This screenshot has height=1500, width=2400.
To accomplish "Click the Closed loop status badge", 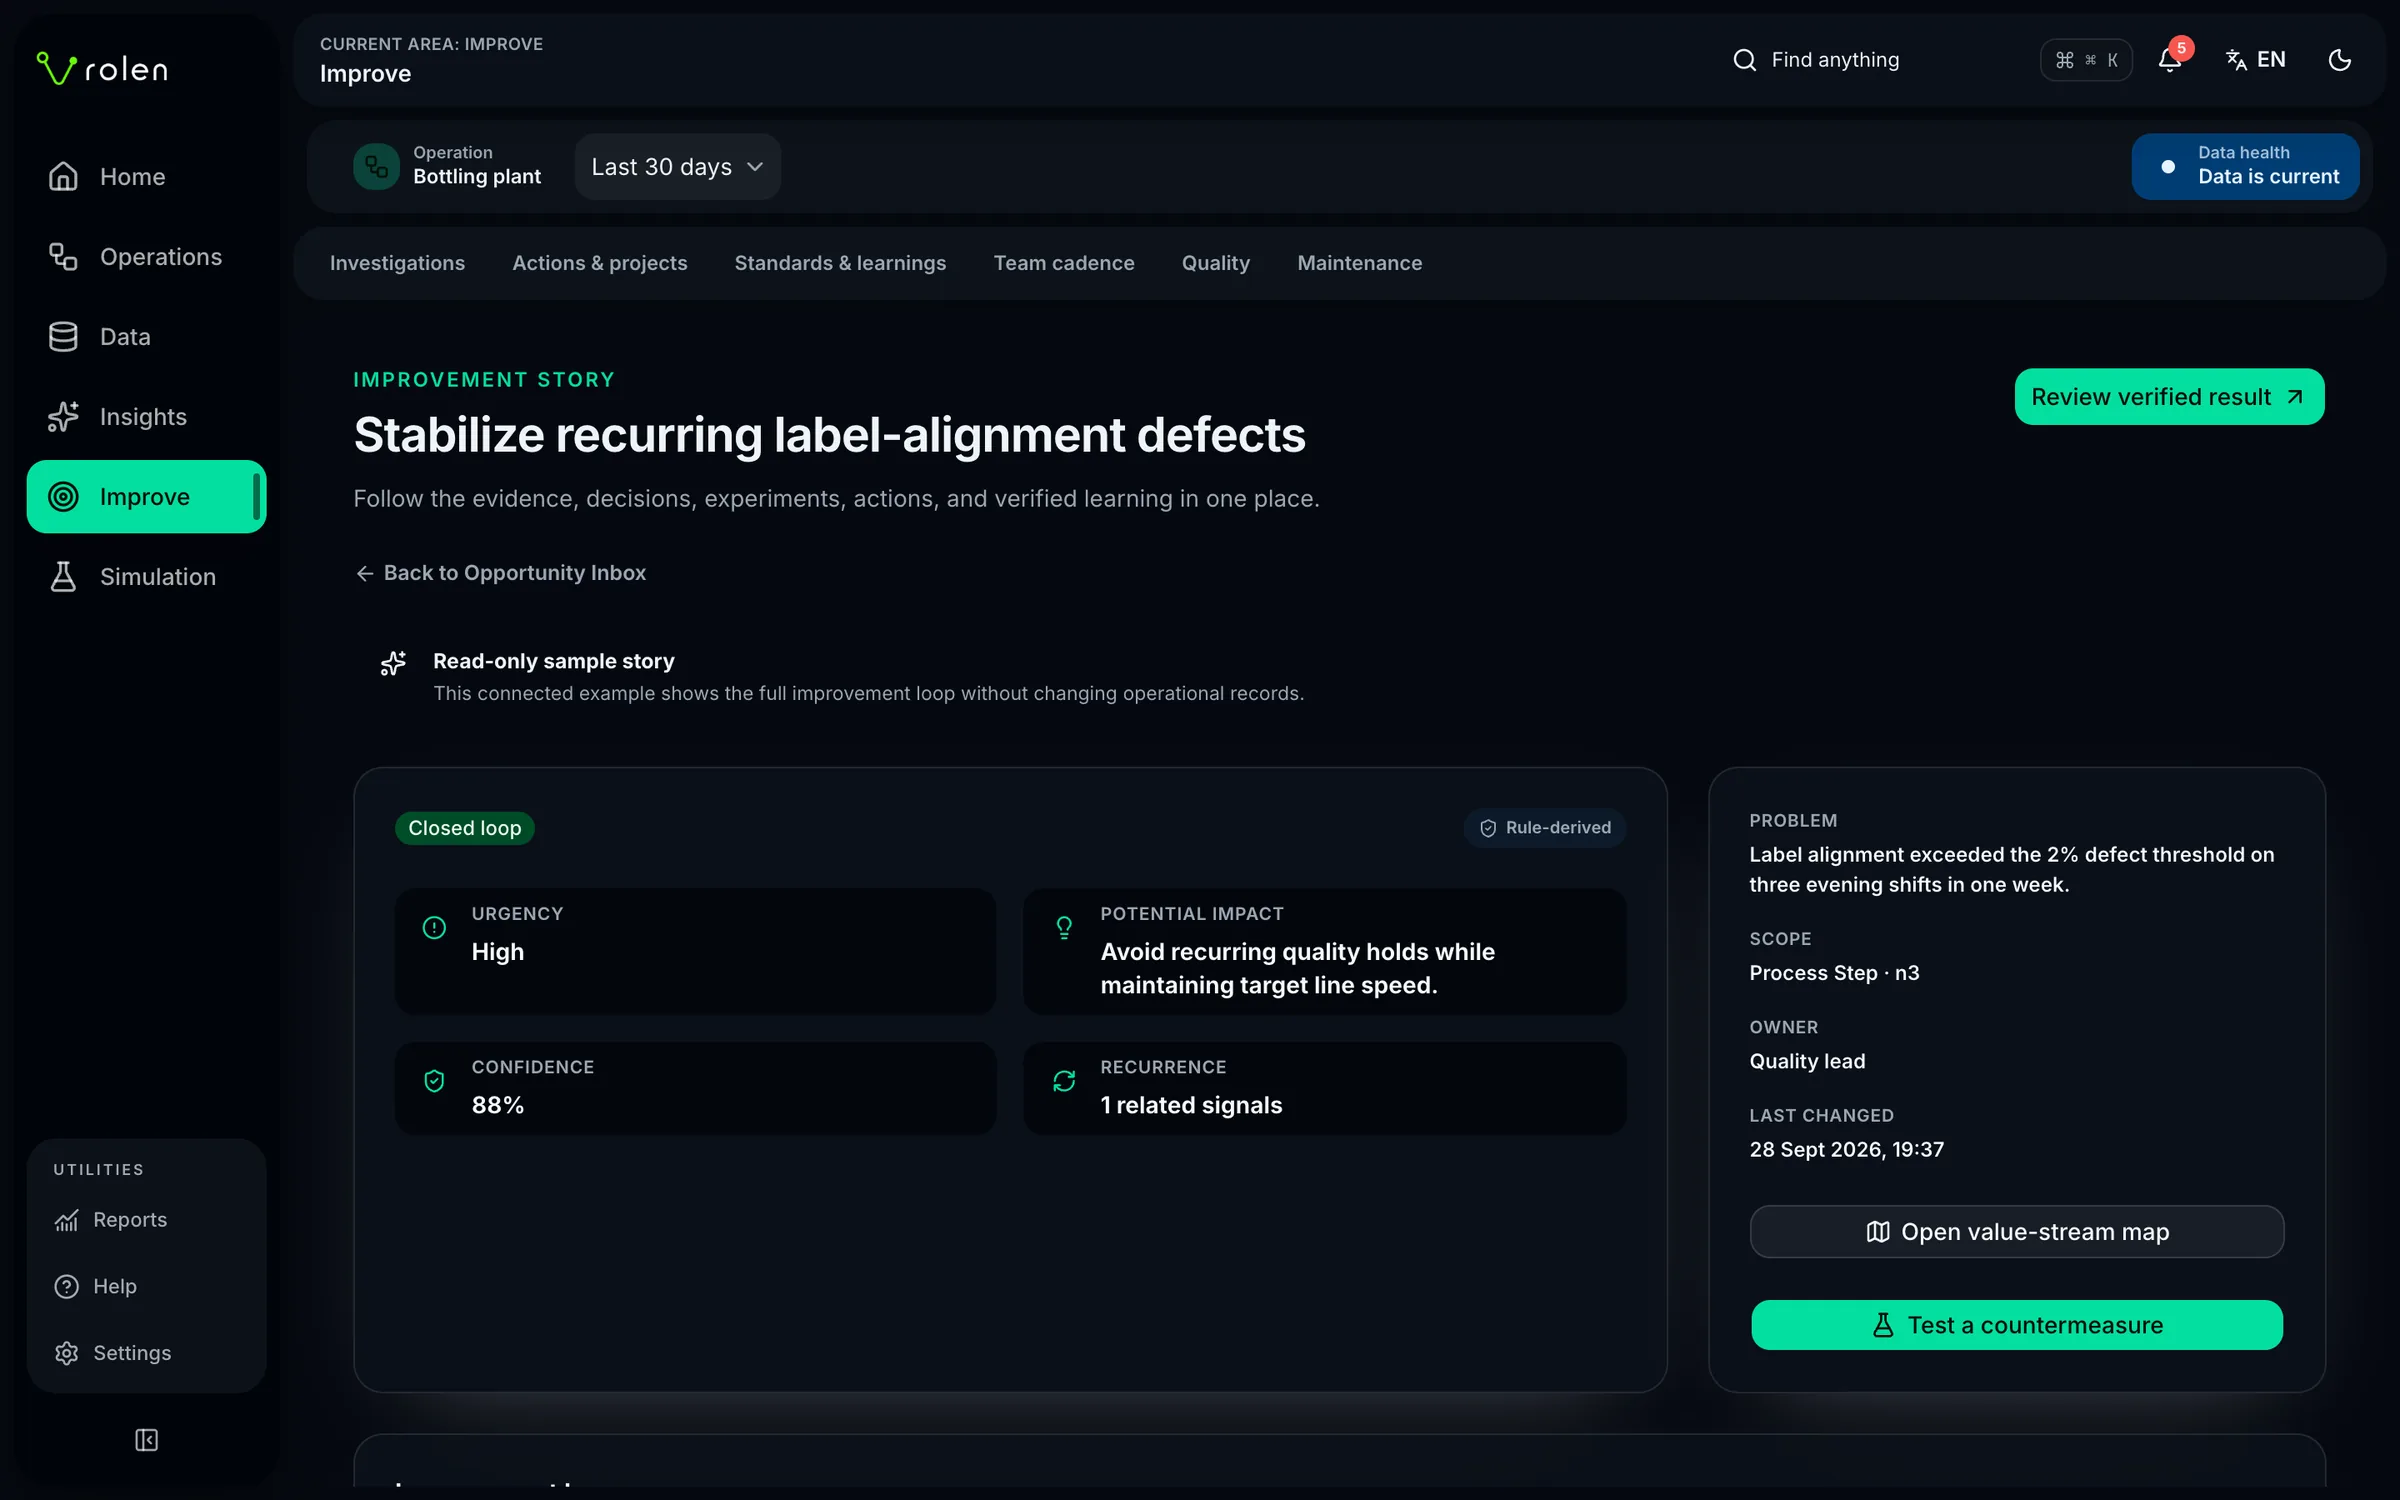I will point(464,828).
